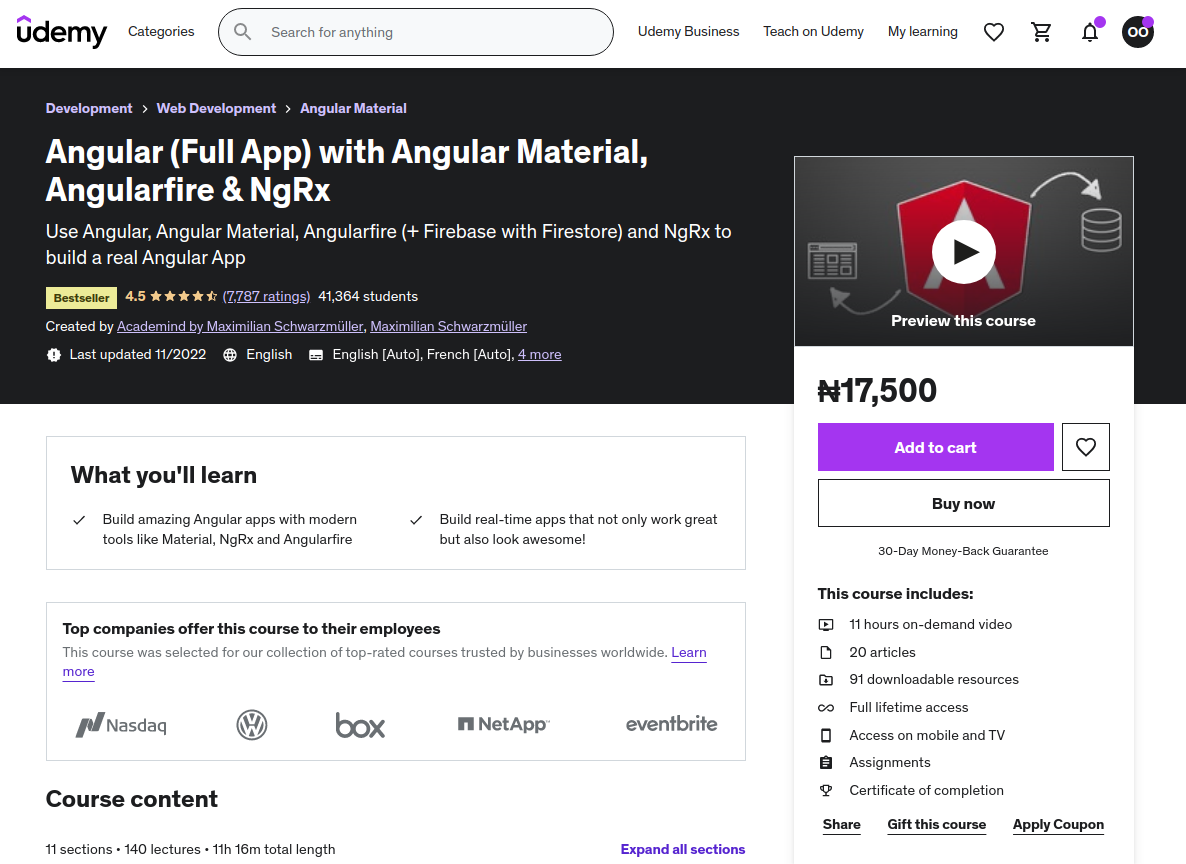Open Udemy Business
The image size is (1186, 864).
[688, 32]
